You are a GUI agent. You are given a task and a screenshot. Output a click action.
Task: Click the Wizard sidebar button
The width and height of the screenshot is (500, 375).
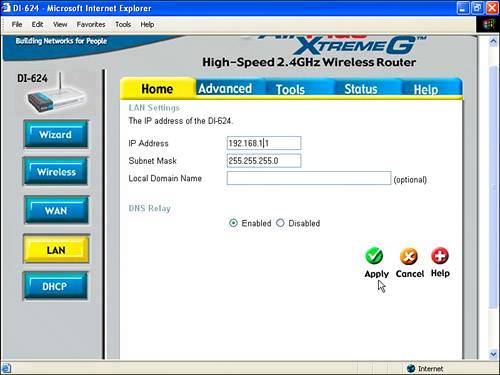click(56, 134)
